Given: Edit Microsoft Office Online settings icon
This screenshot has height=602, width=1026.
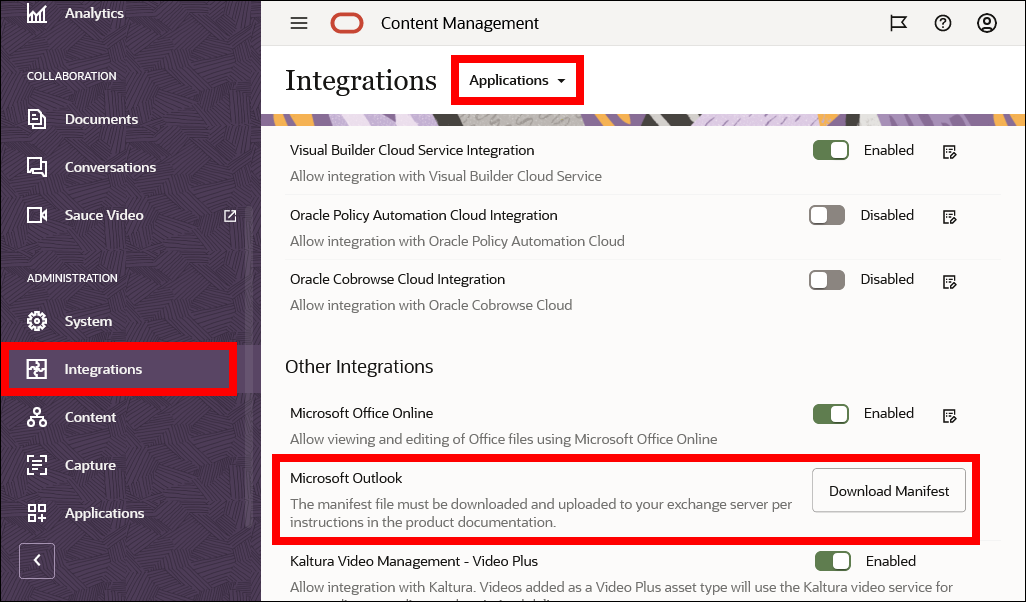Looking at the screenshot, I should point(949,415).
